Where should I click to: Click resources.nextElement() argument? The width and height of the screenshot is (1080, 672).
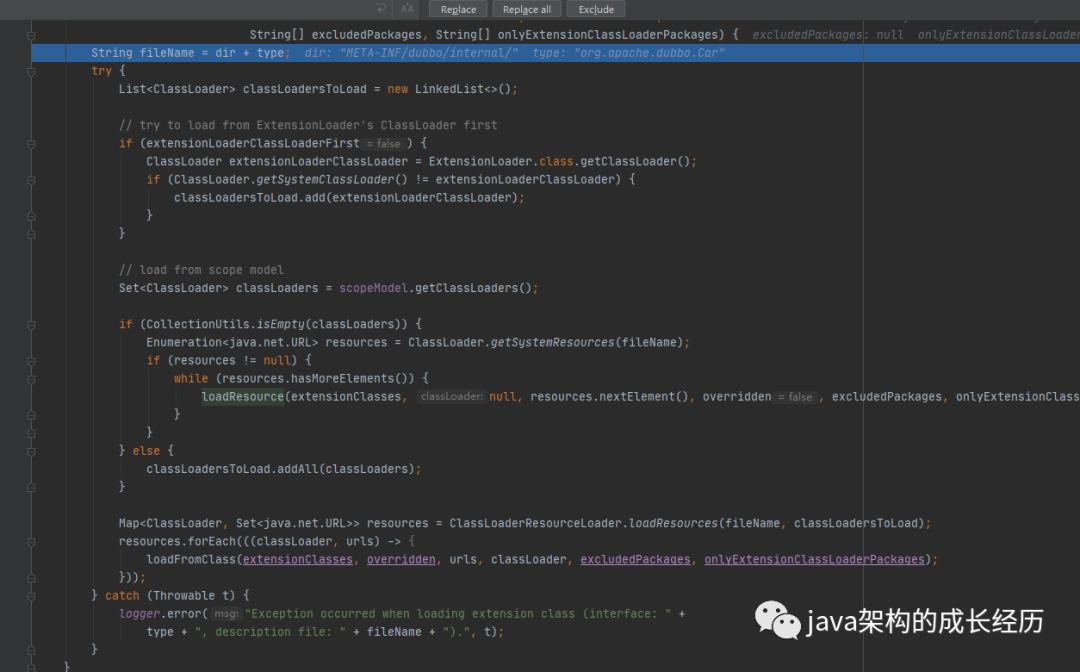coord(610,397)
